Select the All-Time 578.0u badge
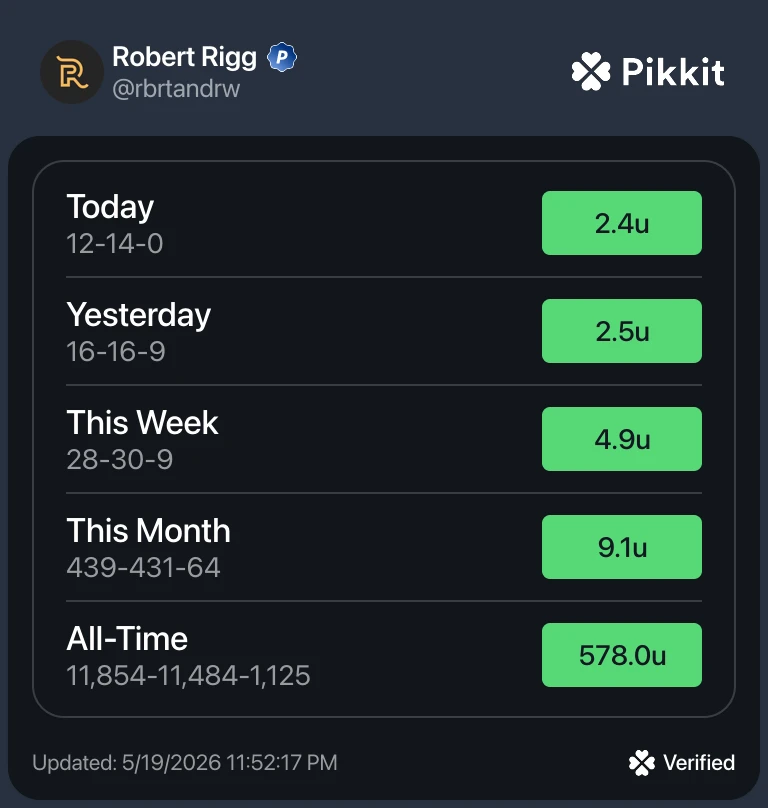The image size is (768, 808). pyautogui.click(x=622, y=655)
